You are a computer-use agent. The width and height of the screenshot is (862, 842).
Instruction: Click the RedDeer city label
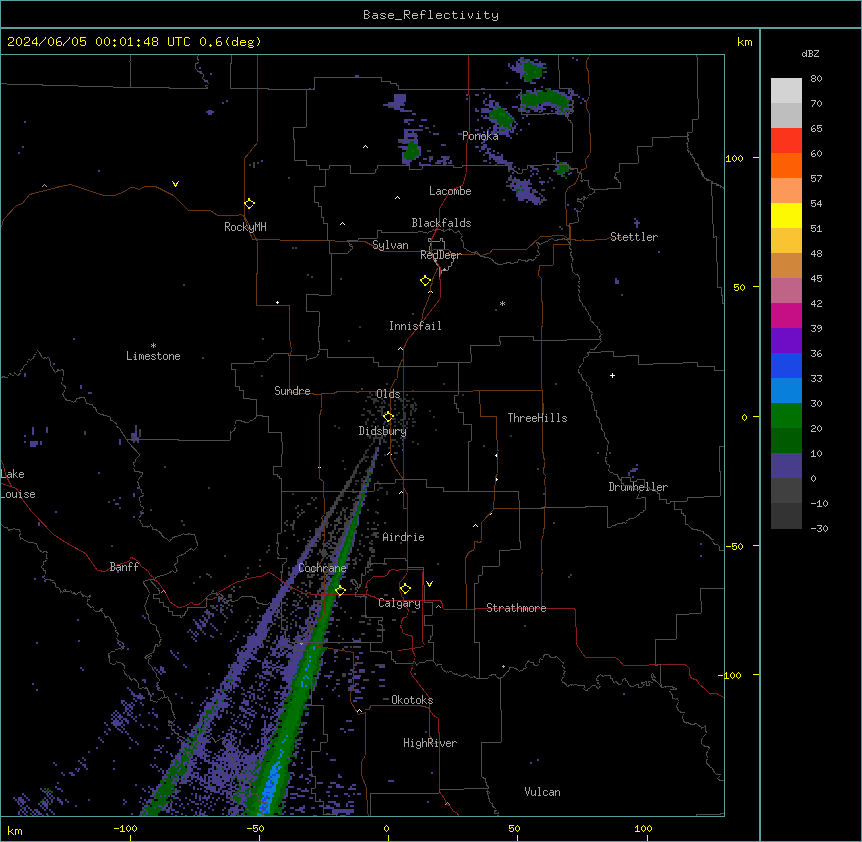(x=440, y=255)
